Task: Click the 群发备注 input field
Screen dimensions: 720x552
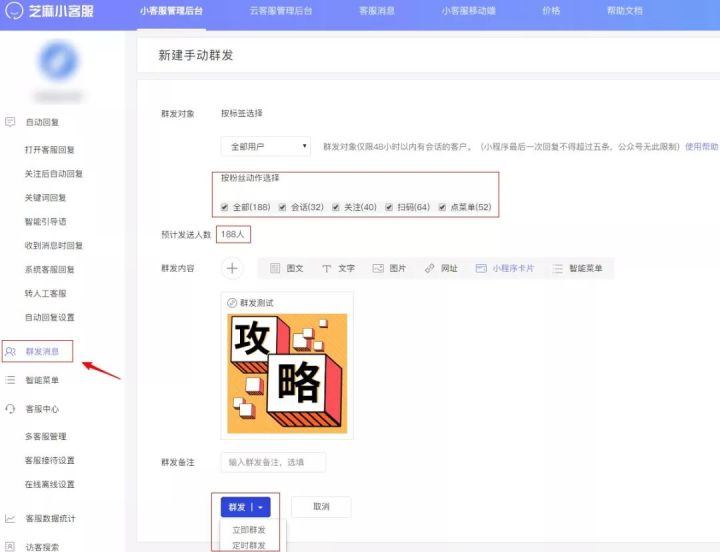Action: click(273, 462)
